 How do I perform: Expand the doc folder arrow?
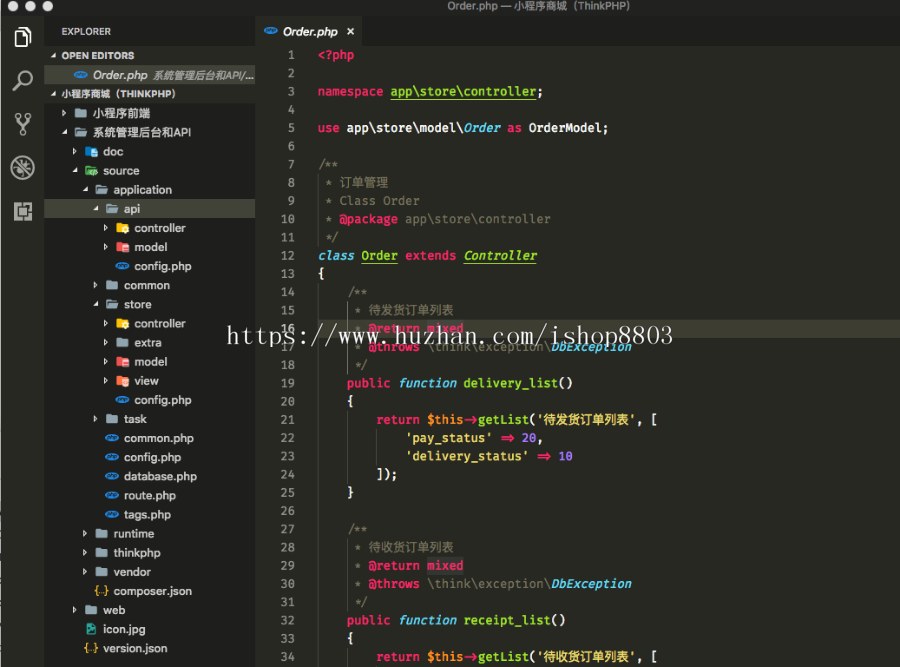tap(74, 152)
